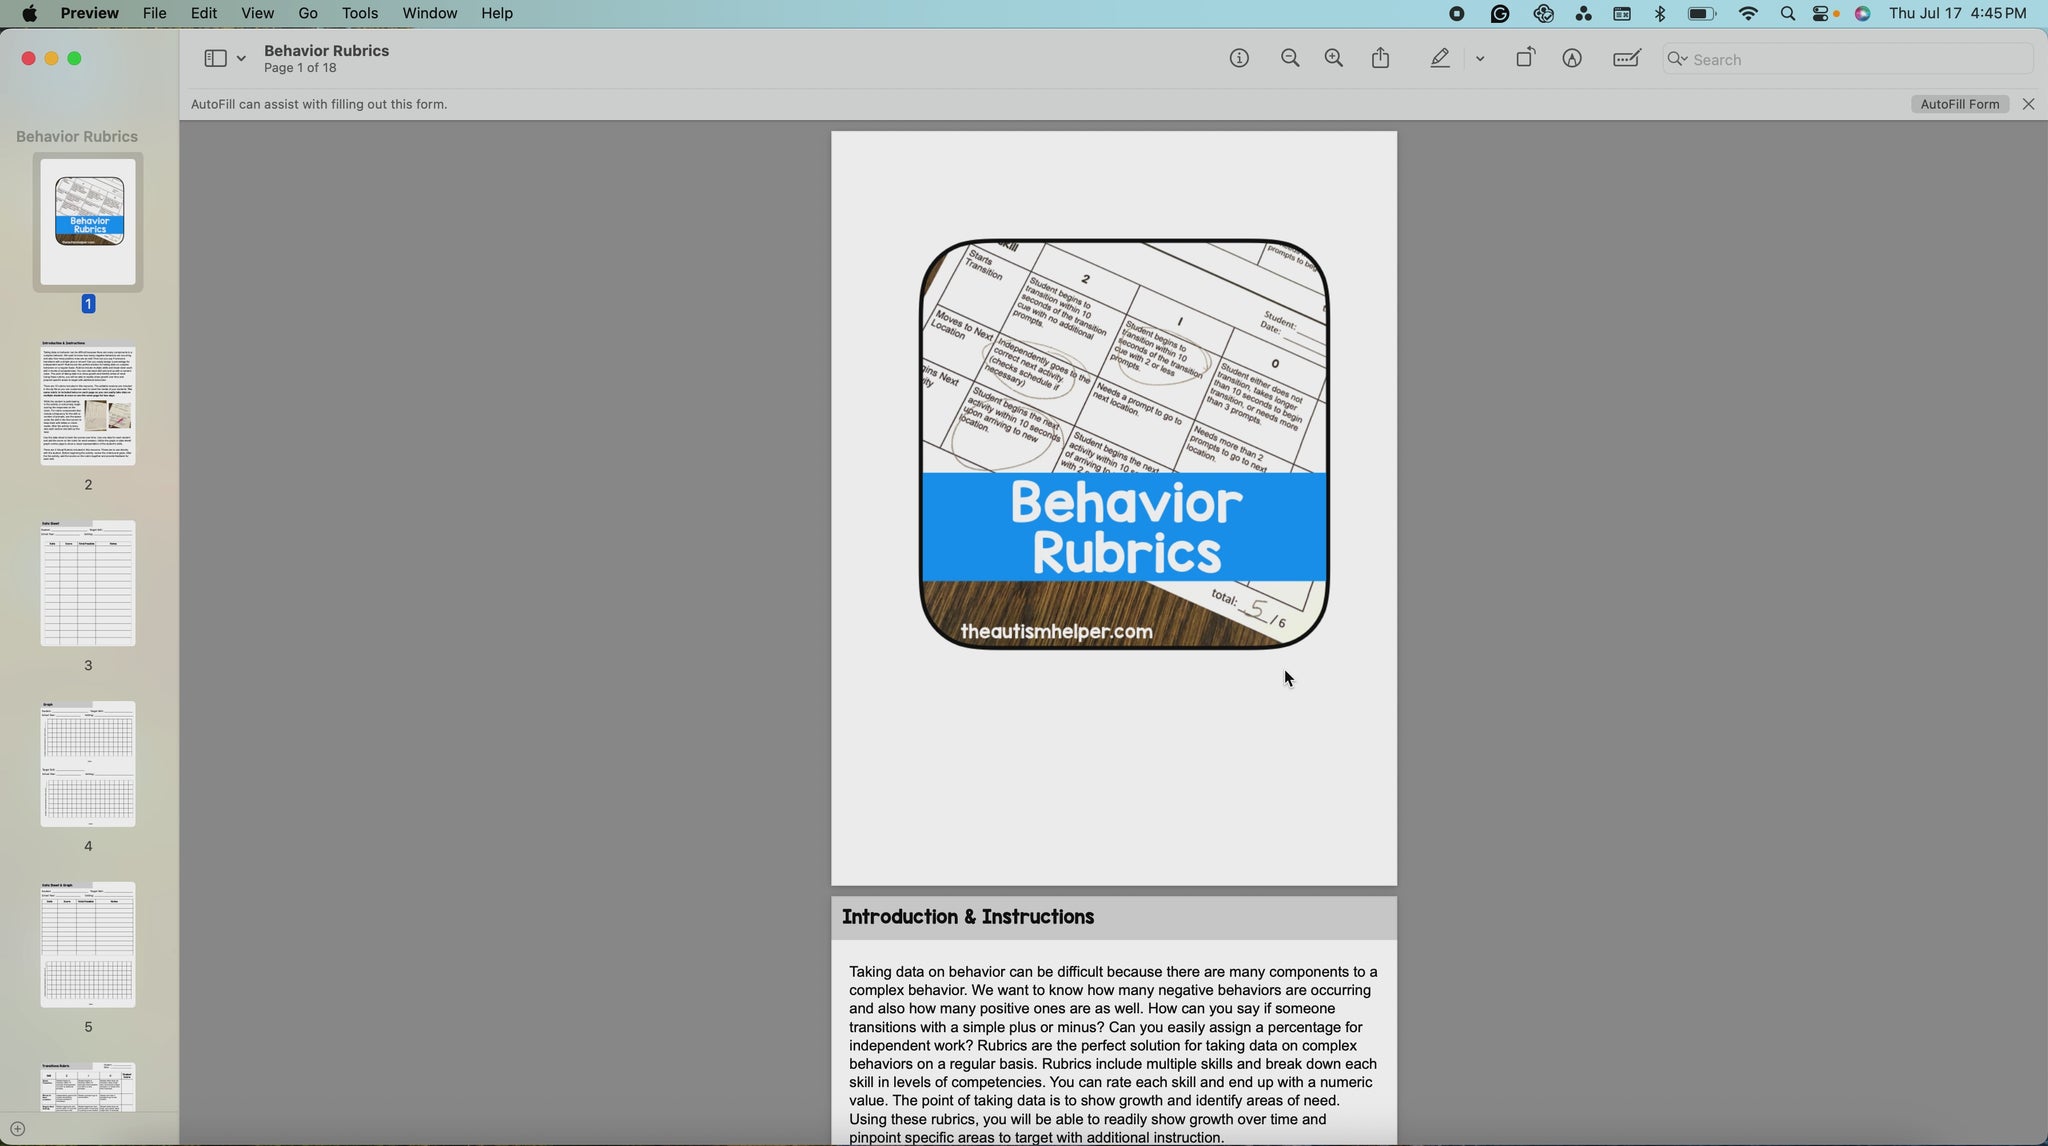Open the View menu
Screen dimensions: 2048x1146
coord(257,13)
